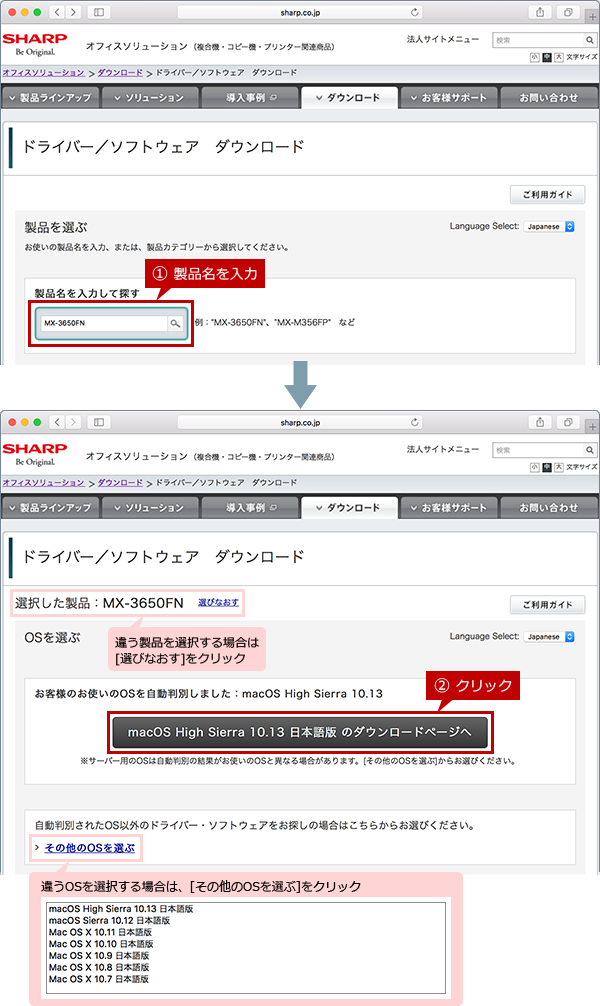Viewport: 600px width, 1006px height.
Task: Select large 大 font size in upper window
Action: point(559,57)
